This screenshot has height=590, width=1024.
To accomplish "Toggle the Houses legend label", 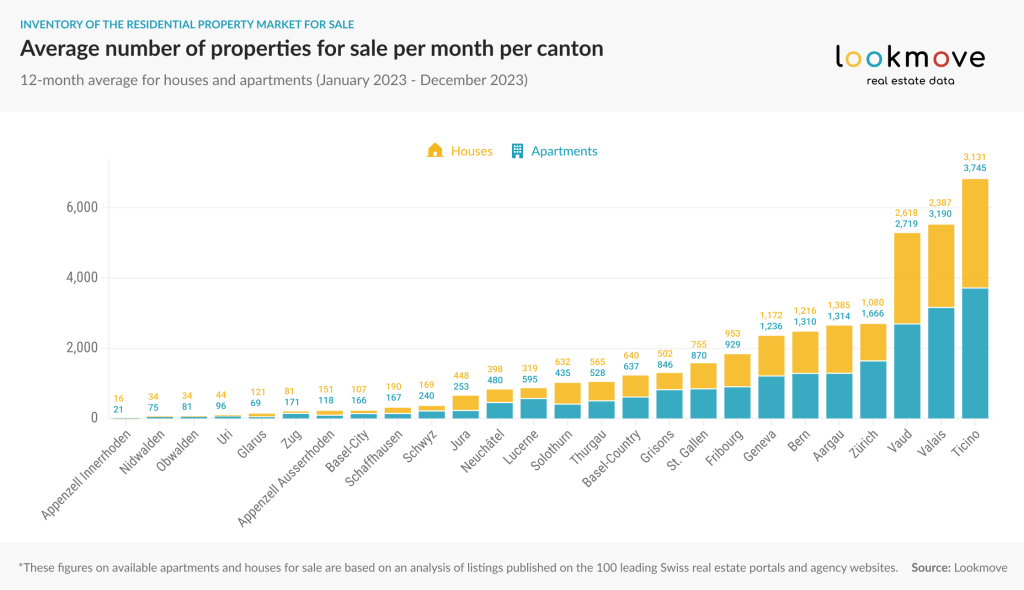I will (x=472, y=151).
